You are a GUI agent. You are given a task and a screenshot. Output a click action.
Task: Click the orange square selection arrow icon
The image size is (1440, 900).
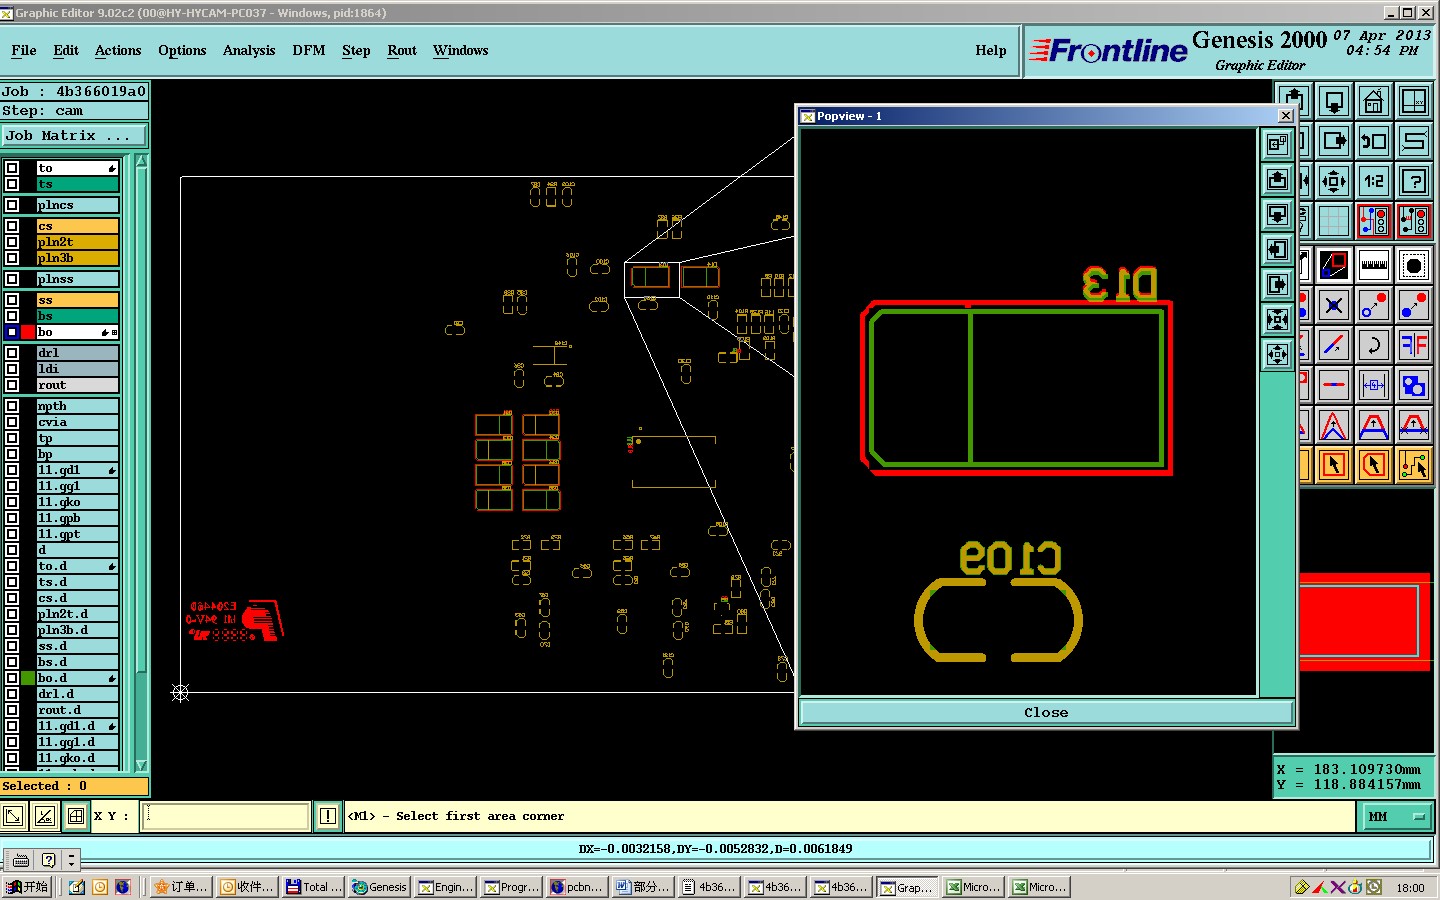[x=1334, y=465]
